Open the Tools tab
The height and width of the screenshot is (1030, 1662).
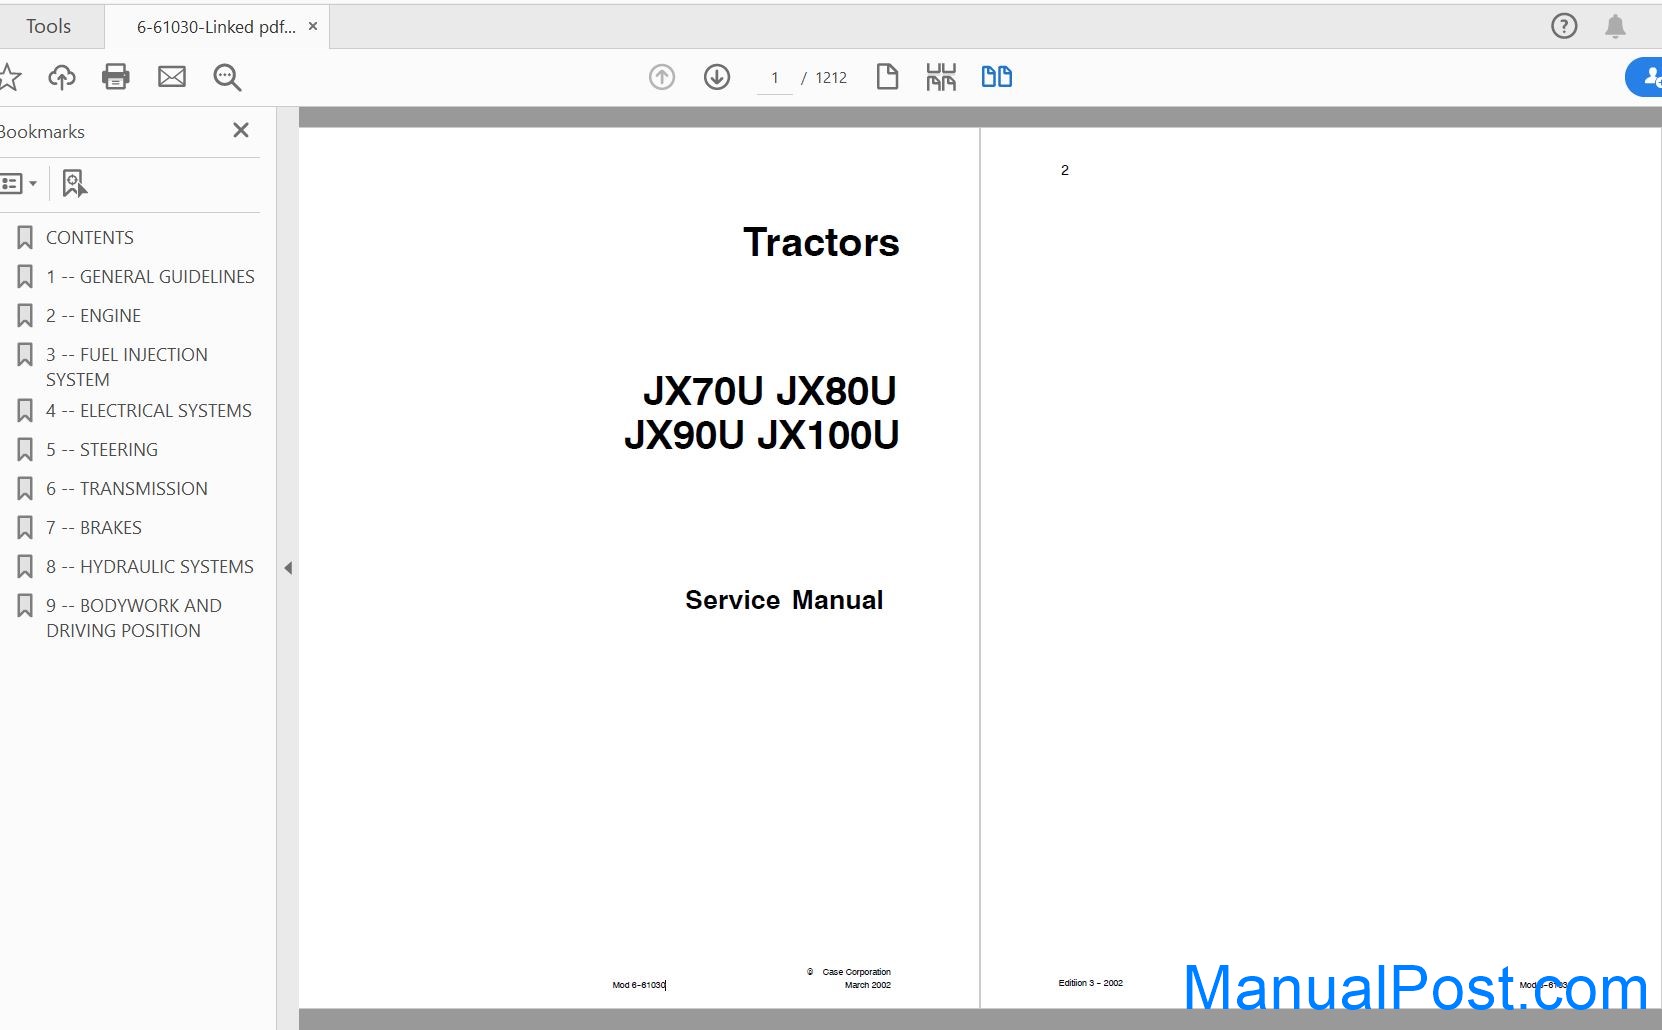click(48, 27)
